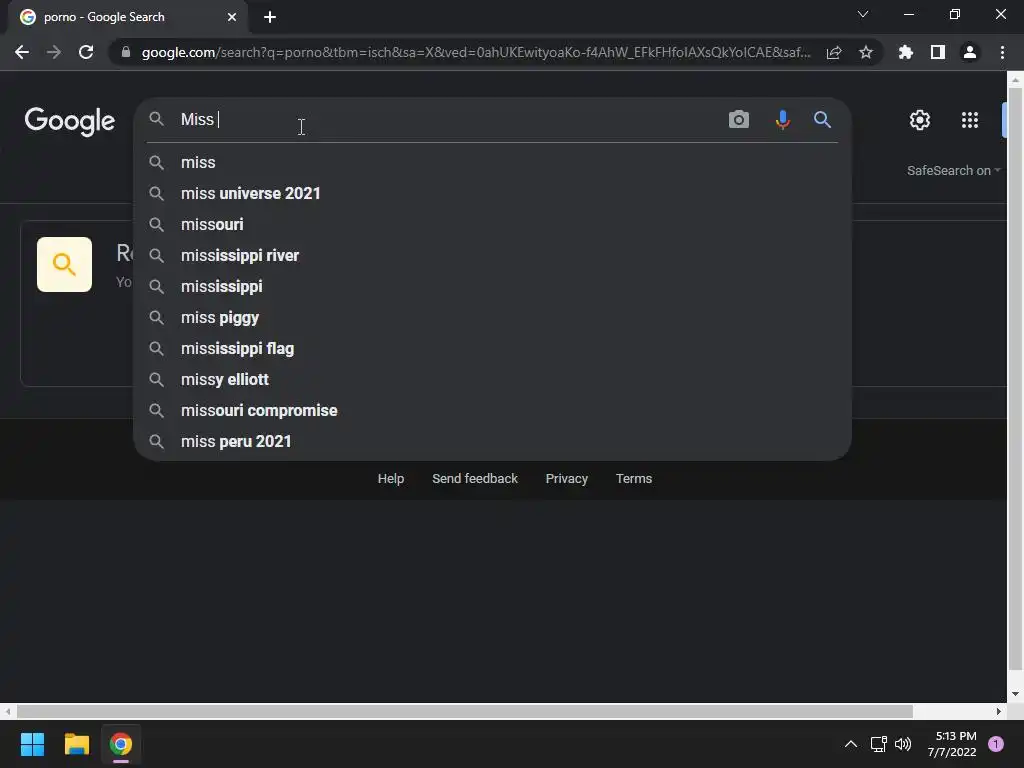Click the horizontal scrollbar right arrow
This screenshot has width=1024, height=768.
(999, 711)
